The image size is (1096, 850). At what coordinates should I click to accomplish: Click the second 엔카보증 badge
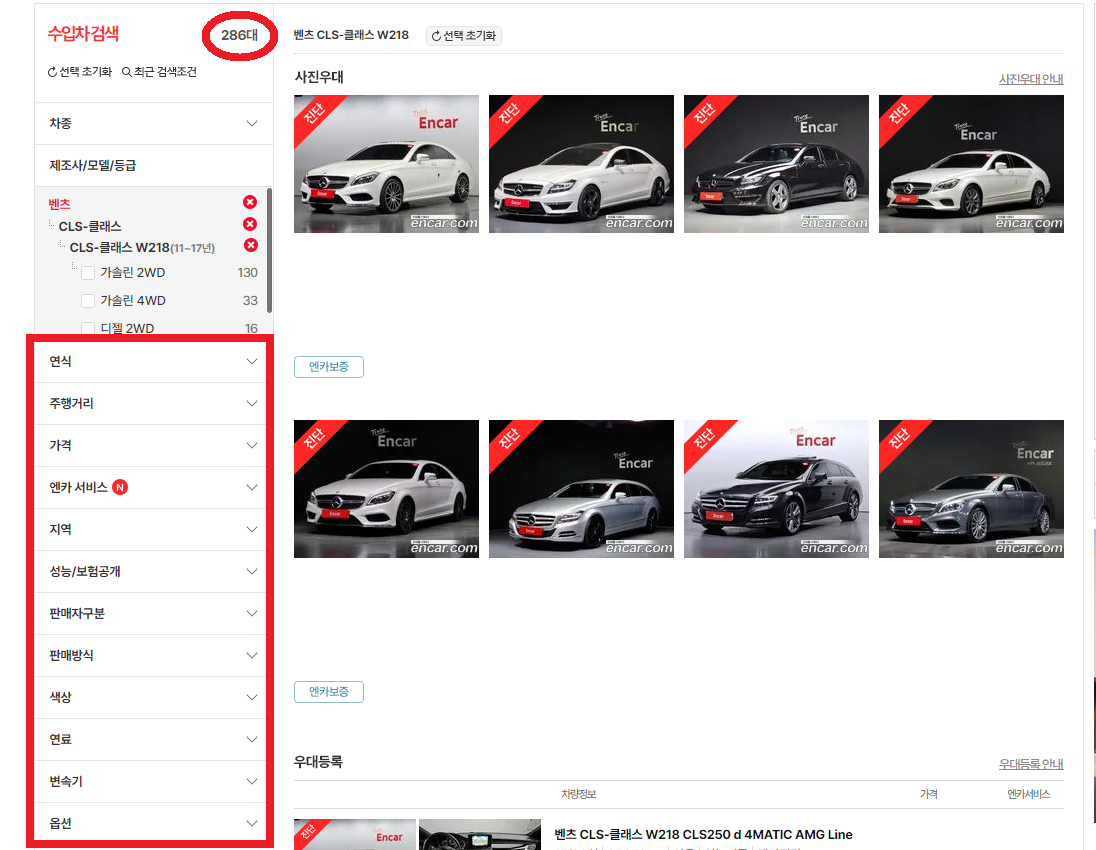pos(329,692)
